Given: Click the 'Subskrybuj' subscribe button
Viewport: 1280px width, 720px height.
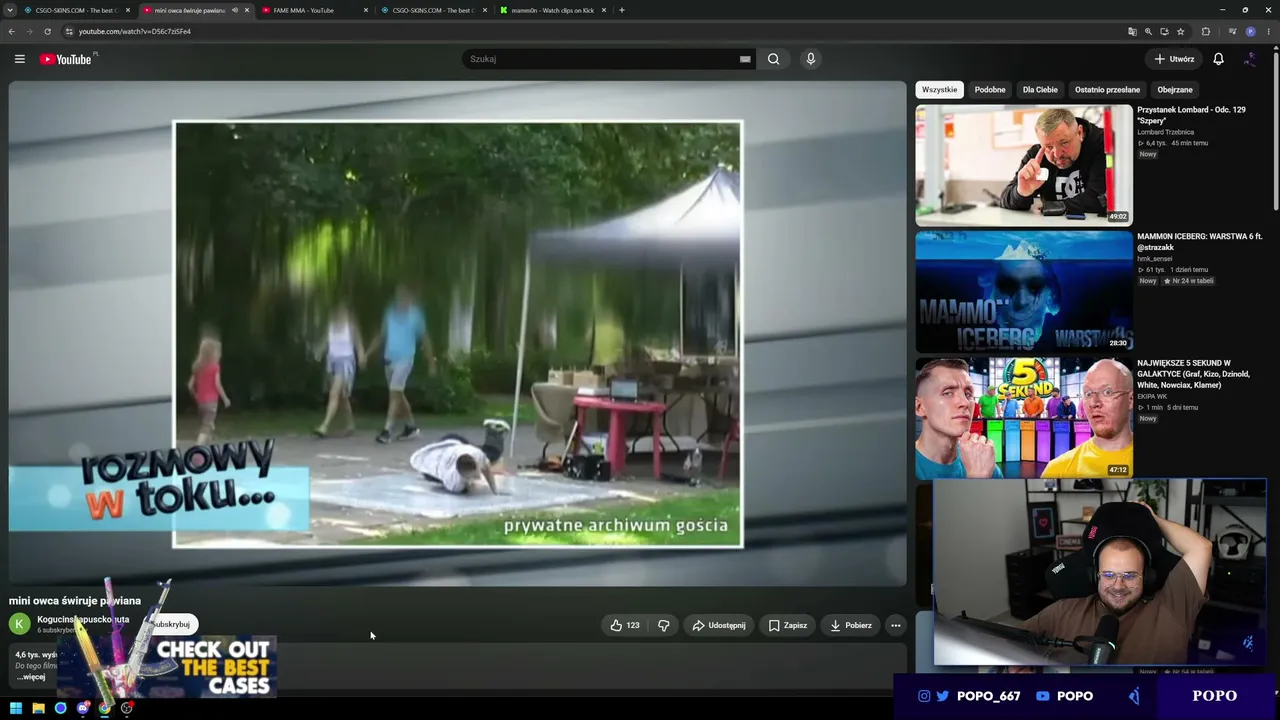Looking at the screenshot, I should (x=170, y=624).
